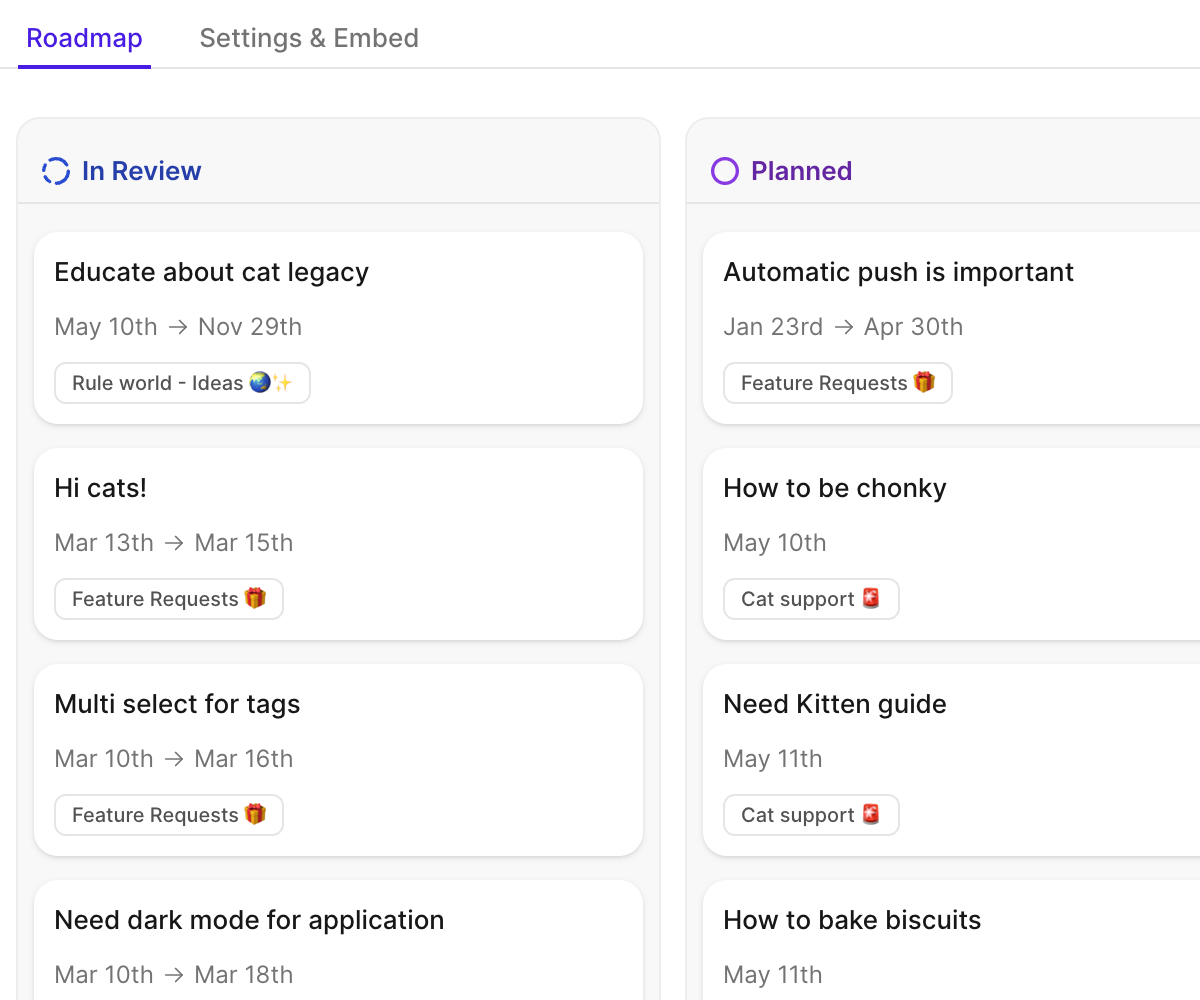The width and height of the screenshot is (1200, 1000).
Task: Click the arrow icon between May 10th and Nov 29th
Action: [178, 326]
